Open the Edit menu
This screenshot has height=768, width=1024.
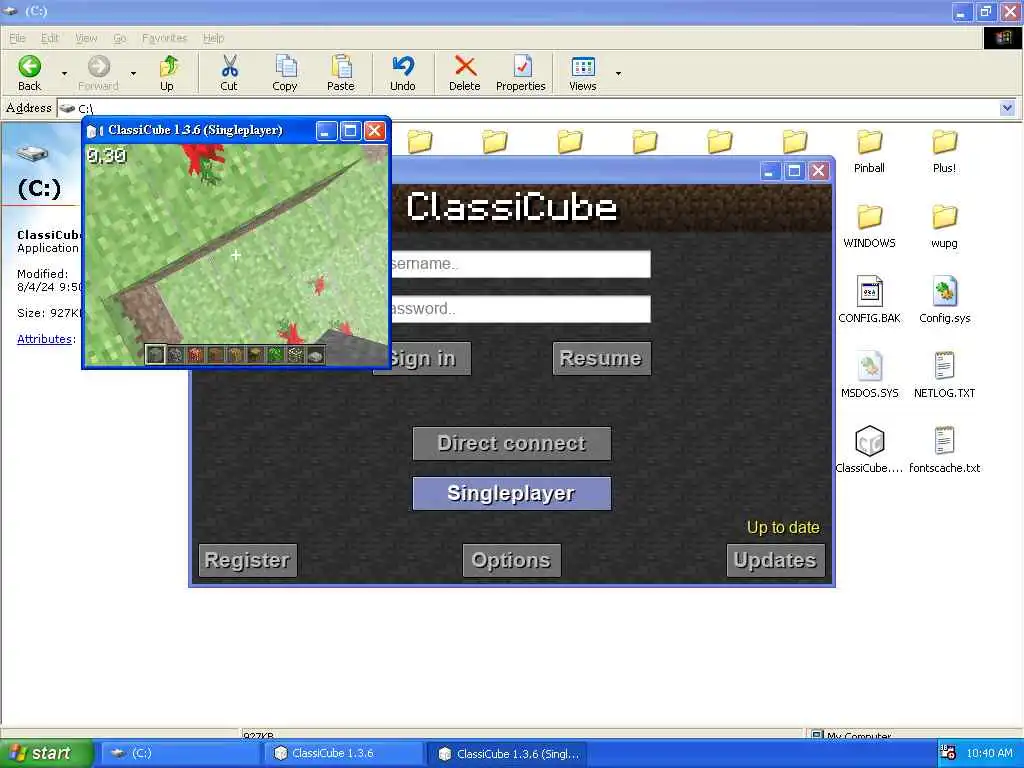tap(50, 38)
